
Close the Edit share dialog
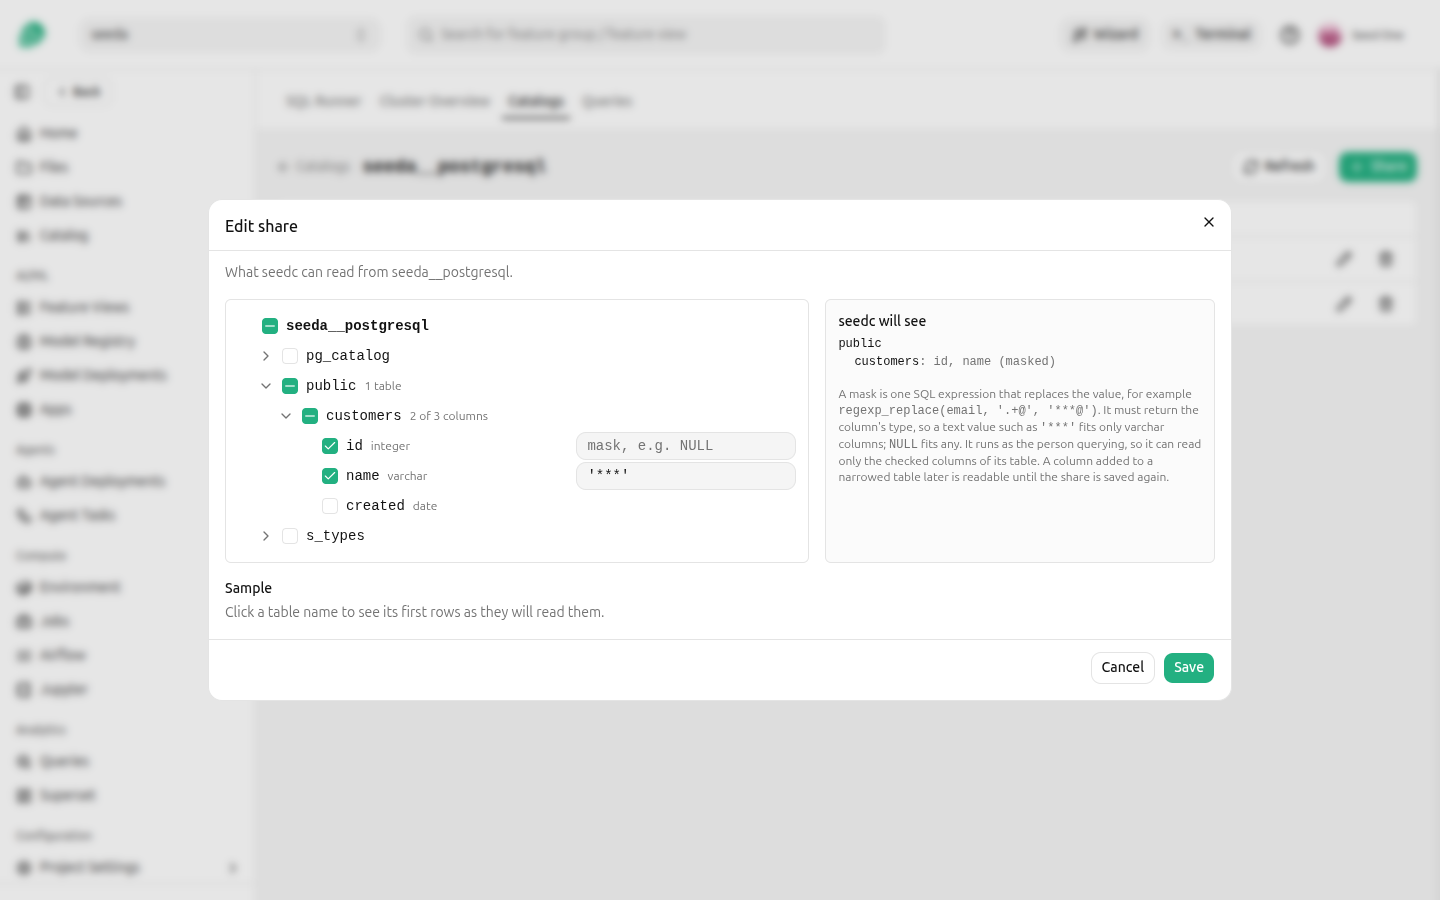click(x=1209, y=222)
